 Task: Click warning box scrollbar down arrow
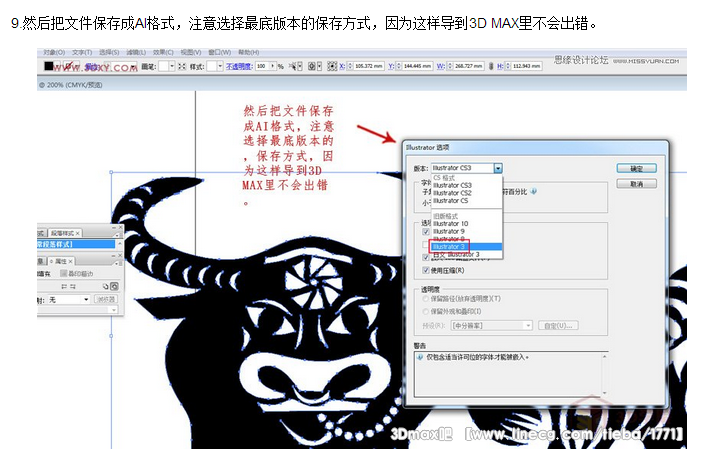(604, 393)
